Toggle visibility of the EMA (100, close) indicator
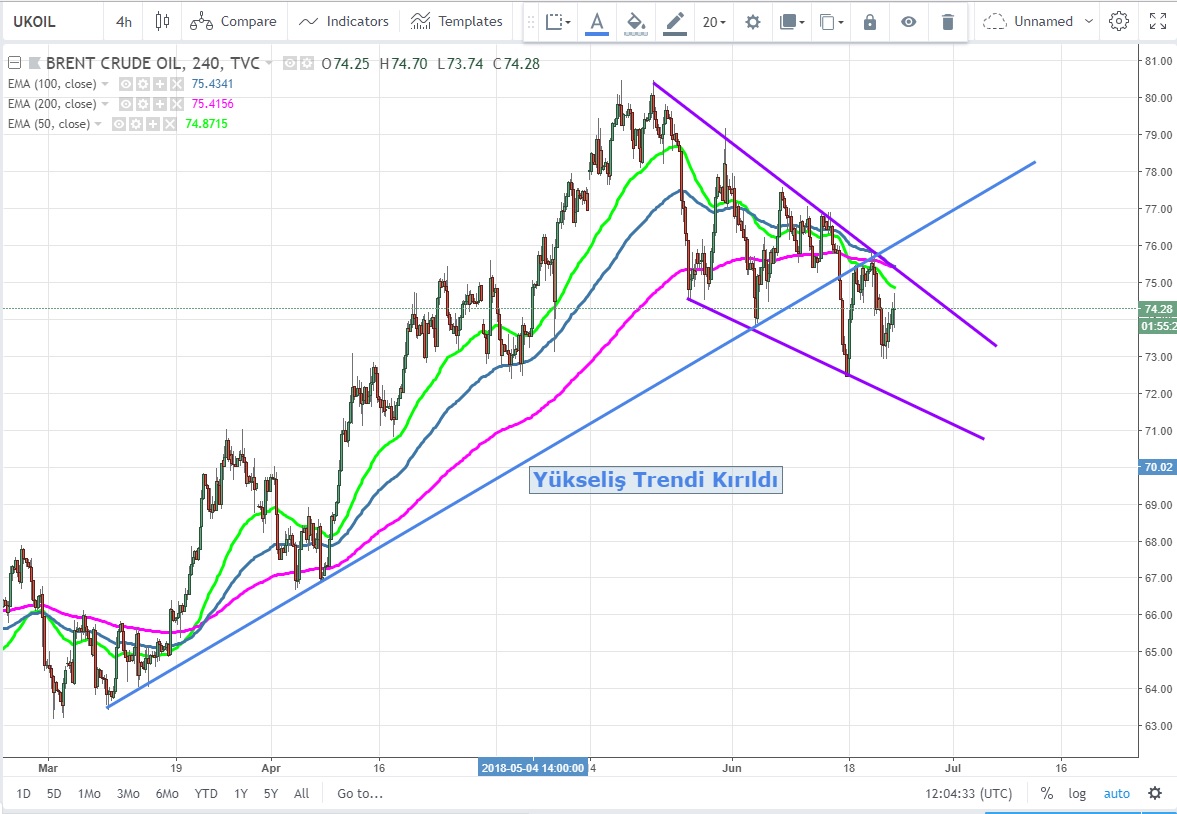 (126, 84)
